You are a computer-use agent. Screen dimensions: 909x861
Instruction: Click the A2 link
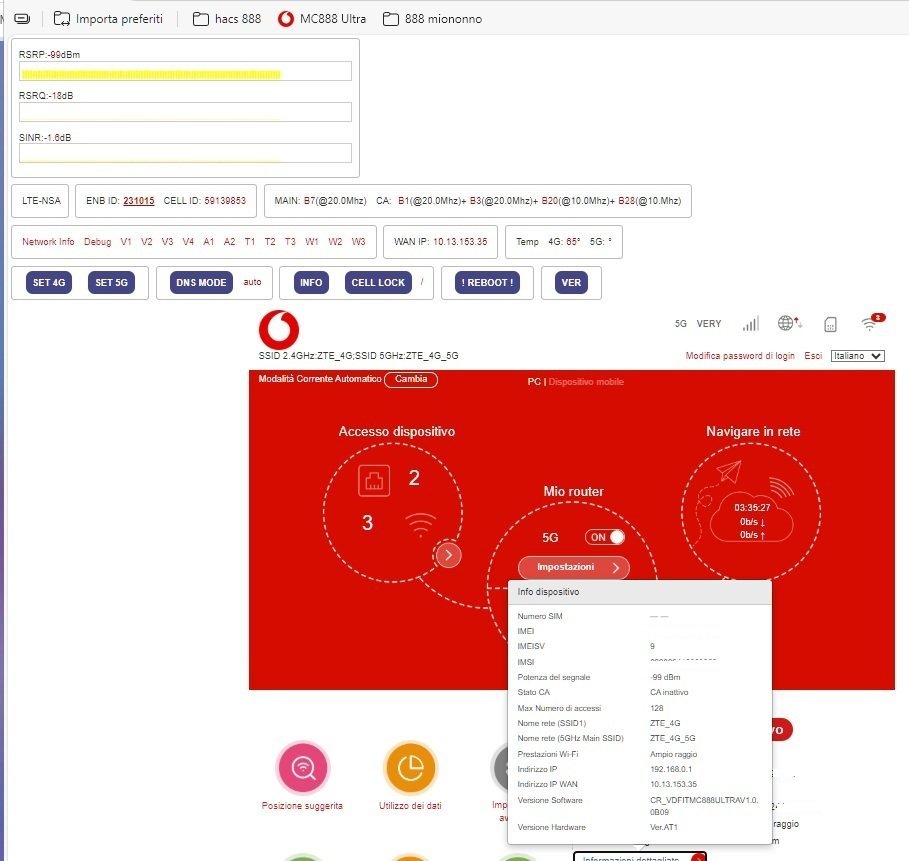[230, 242]
